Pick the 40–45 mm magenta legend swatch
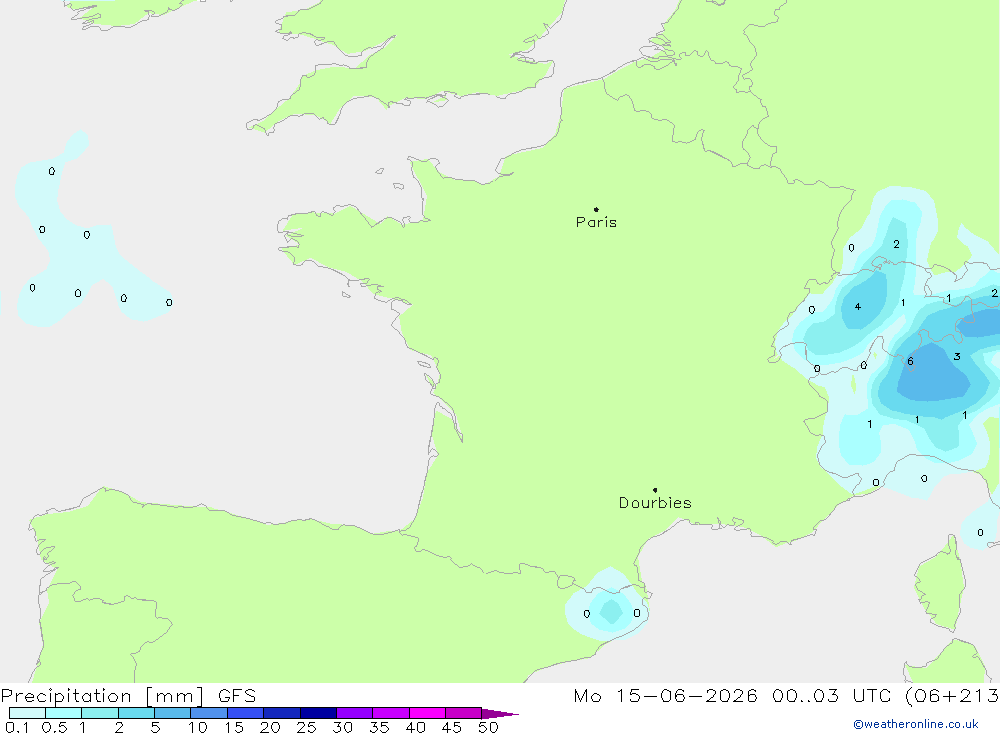 click(427, 713)
